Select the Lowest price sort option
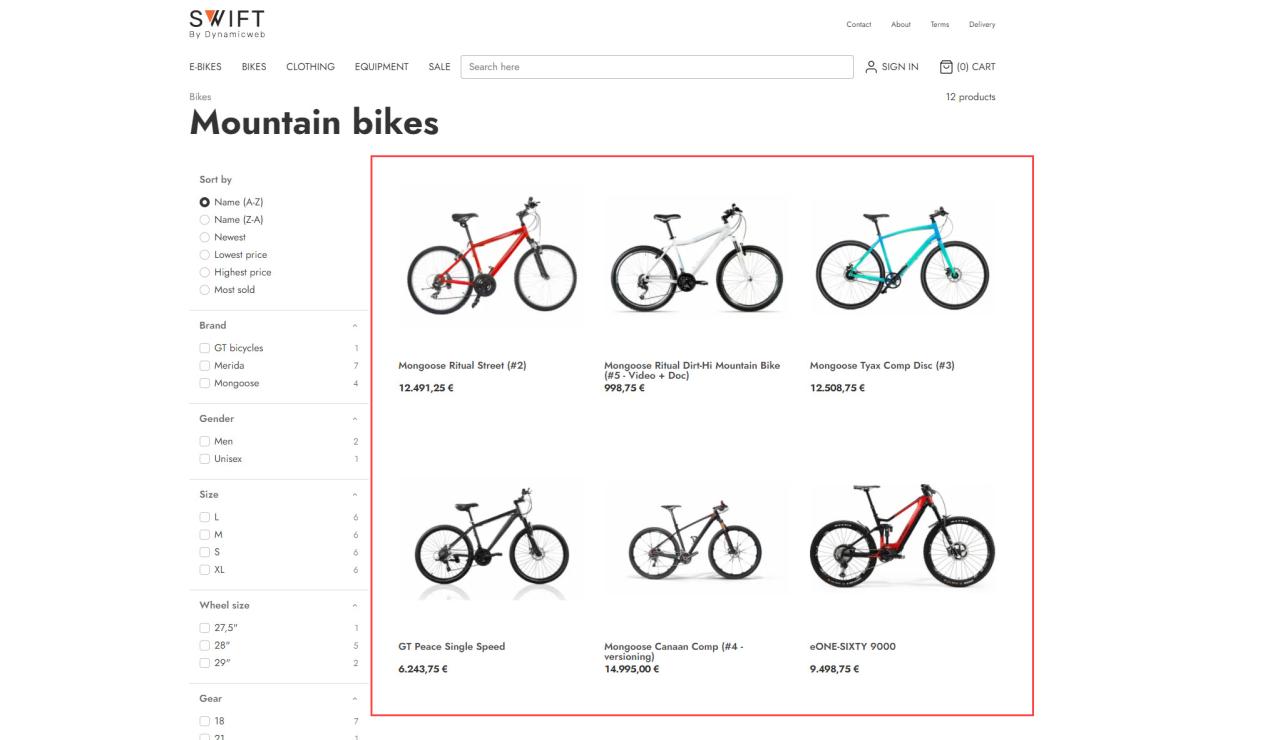The image size is (1280, 740). (x=205, y=255)
